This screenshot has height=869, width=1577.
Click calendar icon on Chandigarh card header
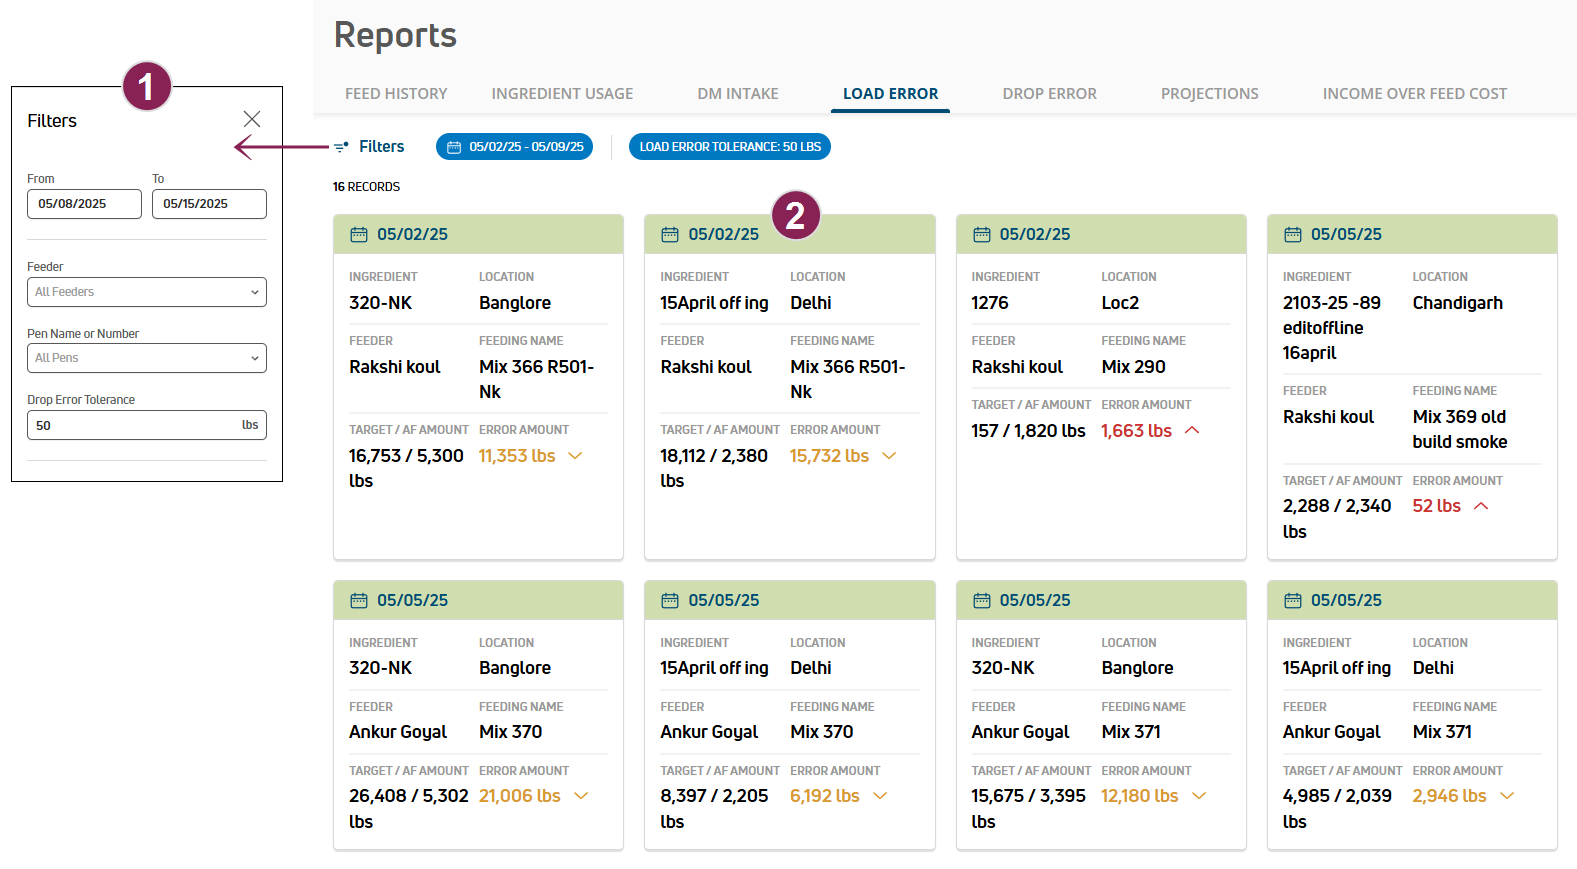1292,234
